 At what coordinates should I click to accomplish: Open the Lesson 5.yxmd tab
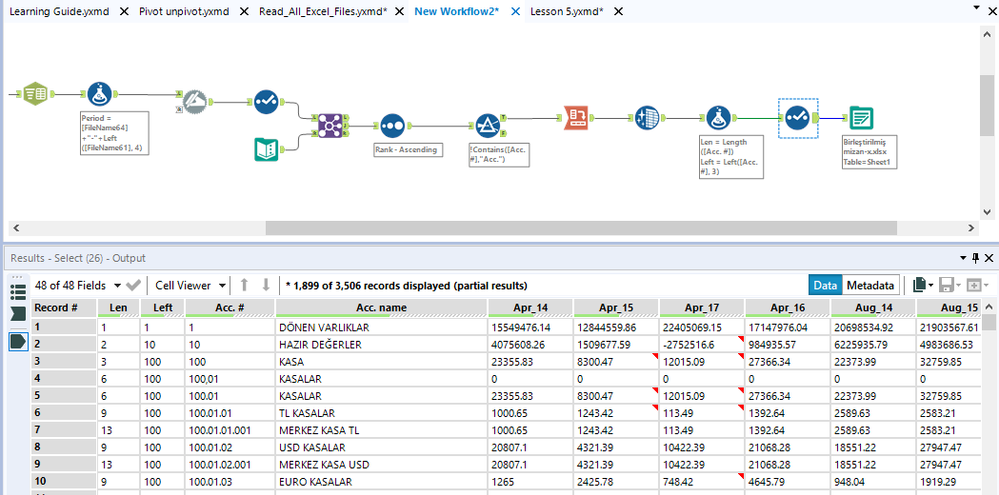pyautogui.click(x=566, y=11)
